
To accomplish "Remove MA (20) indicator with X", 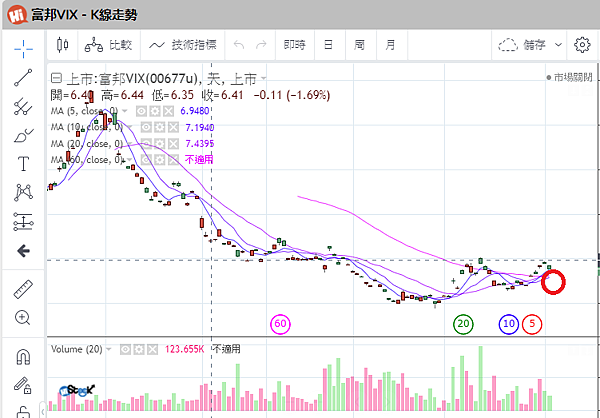I will [x=173, y=144].
